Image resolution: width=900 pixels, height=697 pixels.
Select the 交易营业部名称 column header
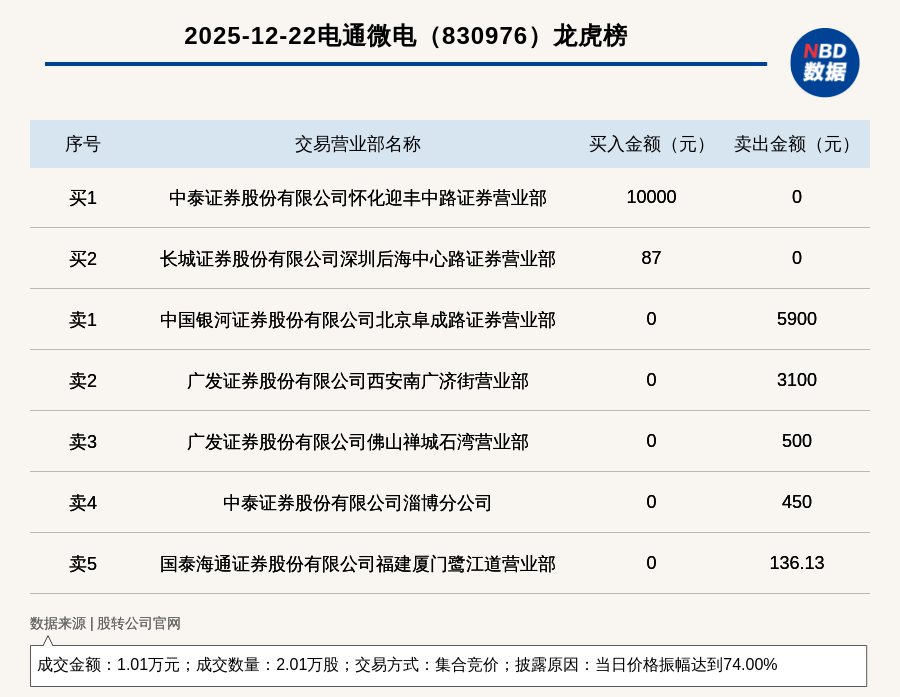pos(357,144)
